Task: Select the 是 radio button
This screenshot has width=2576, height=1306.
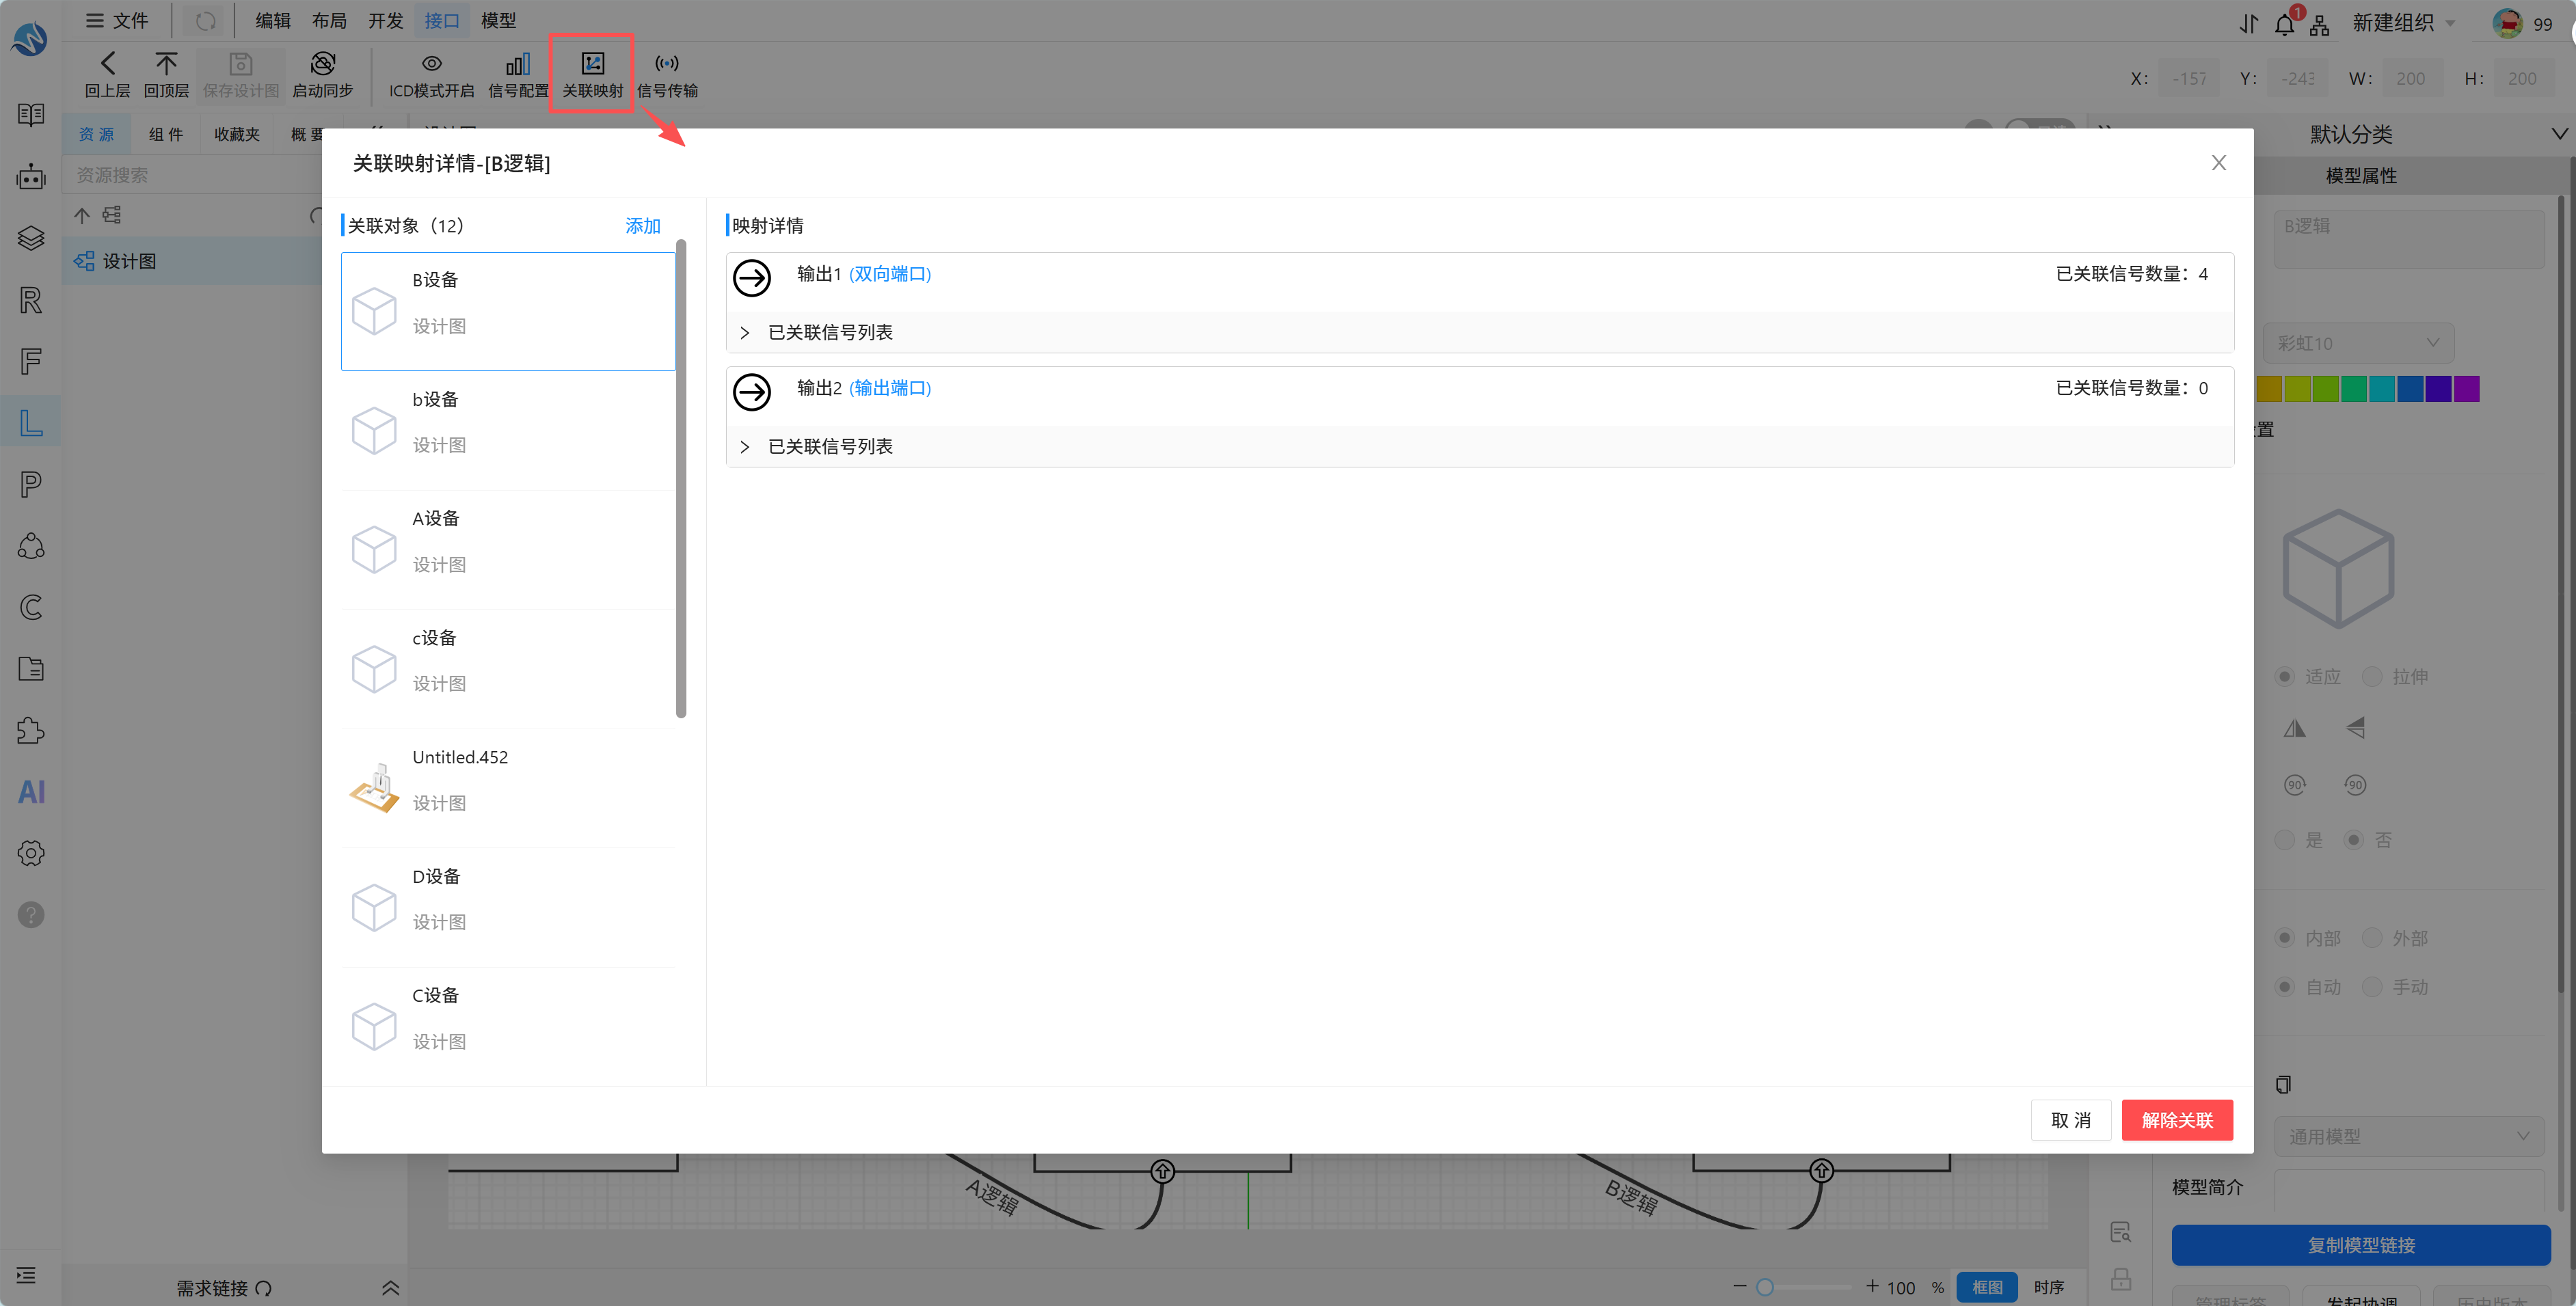Action: [2284, 840]
